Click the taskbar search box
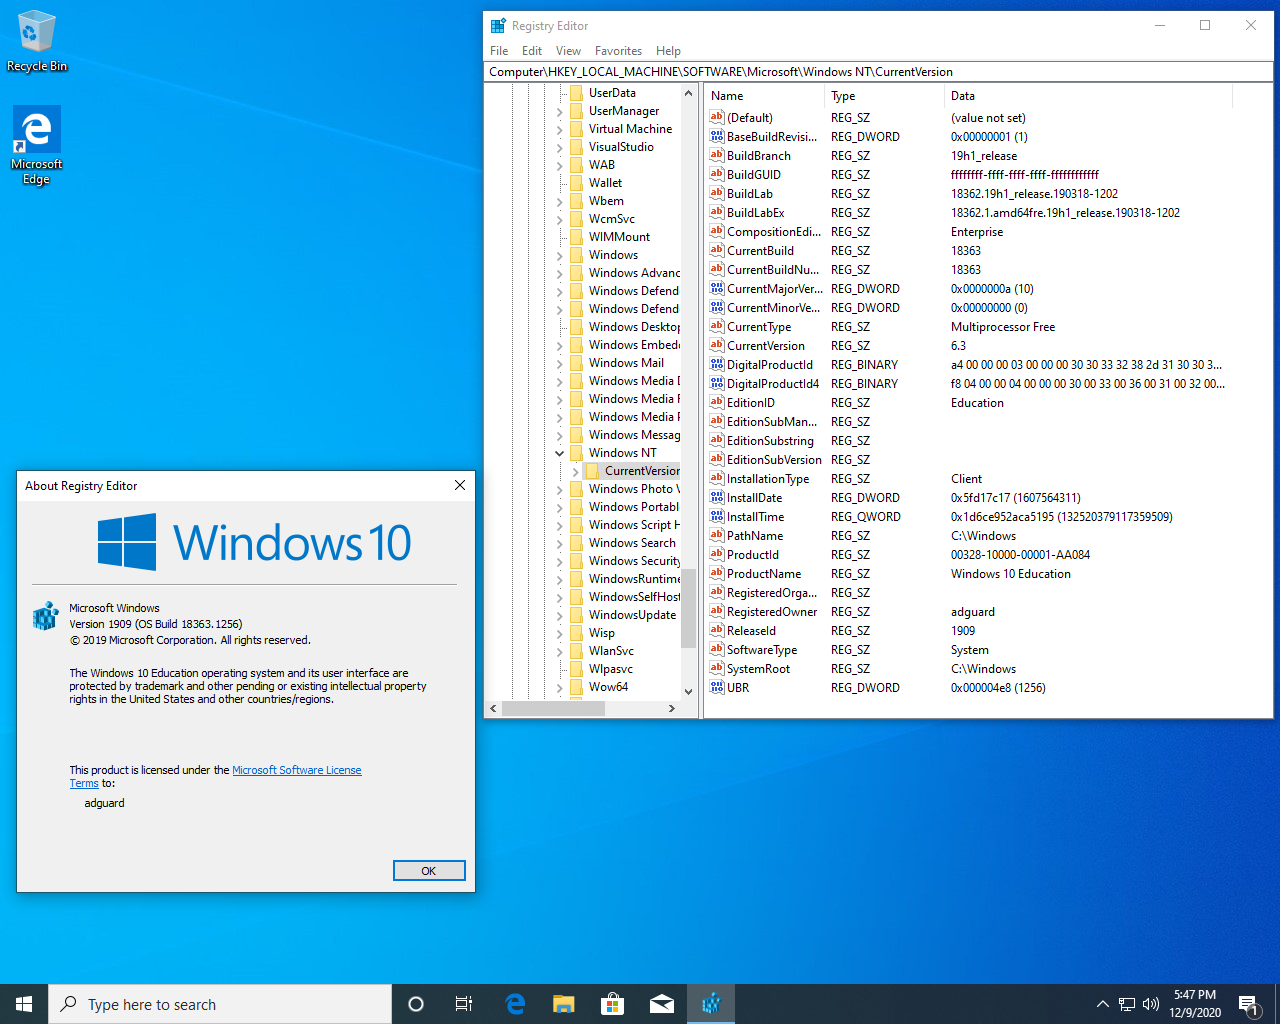The height and width of the screenshot is (1024, 1280). pyautogui.click(x=220, y=1004)
